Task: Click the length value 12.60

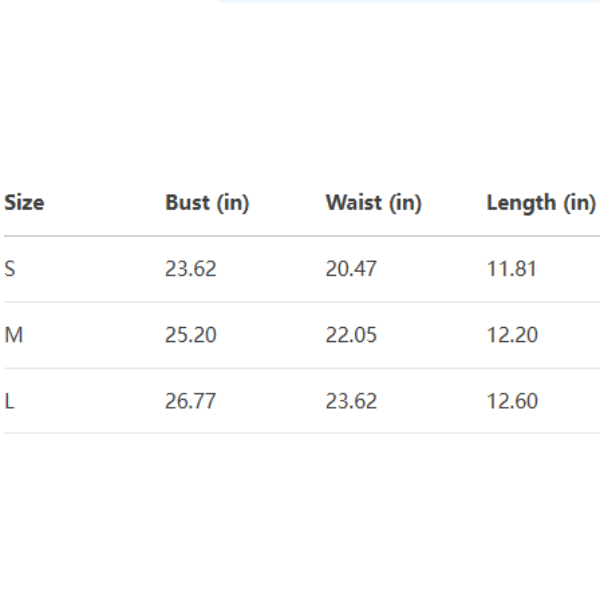Action: click(x=512, y=401)
